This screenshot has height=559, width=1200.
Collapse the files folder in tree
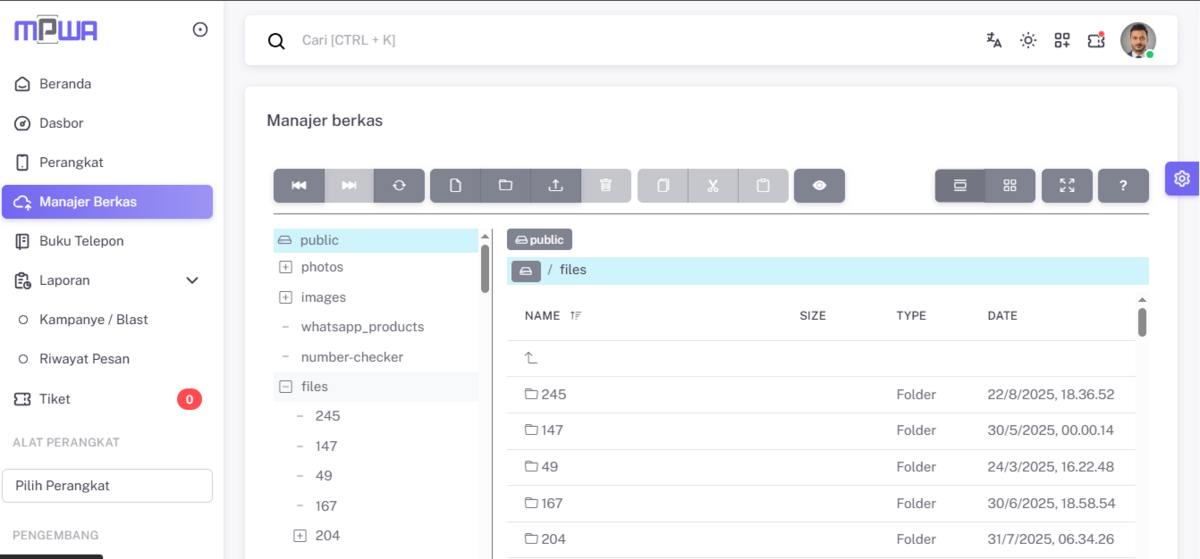(285, 387)
